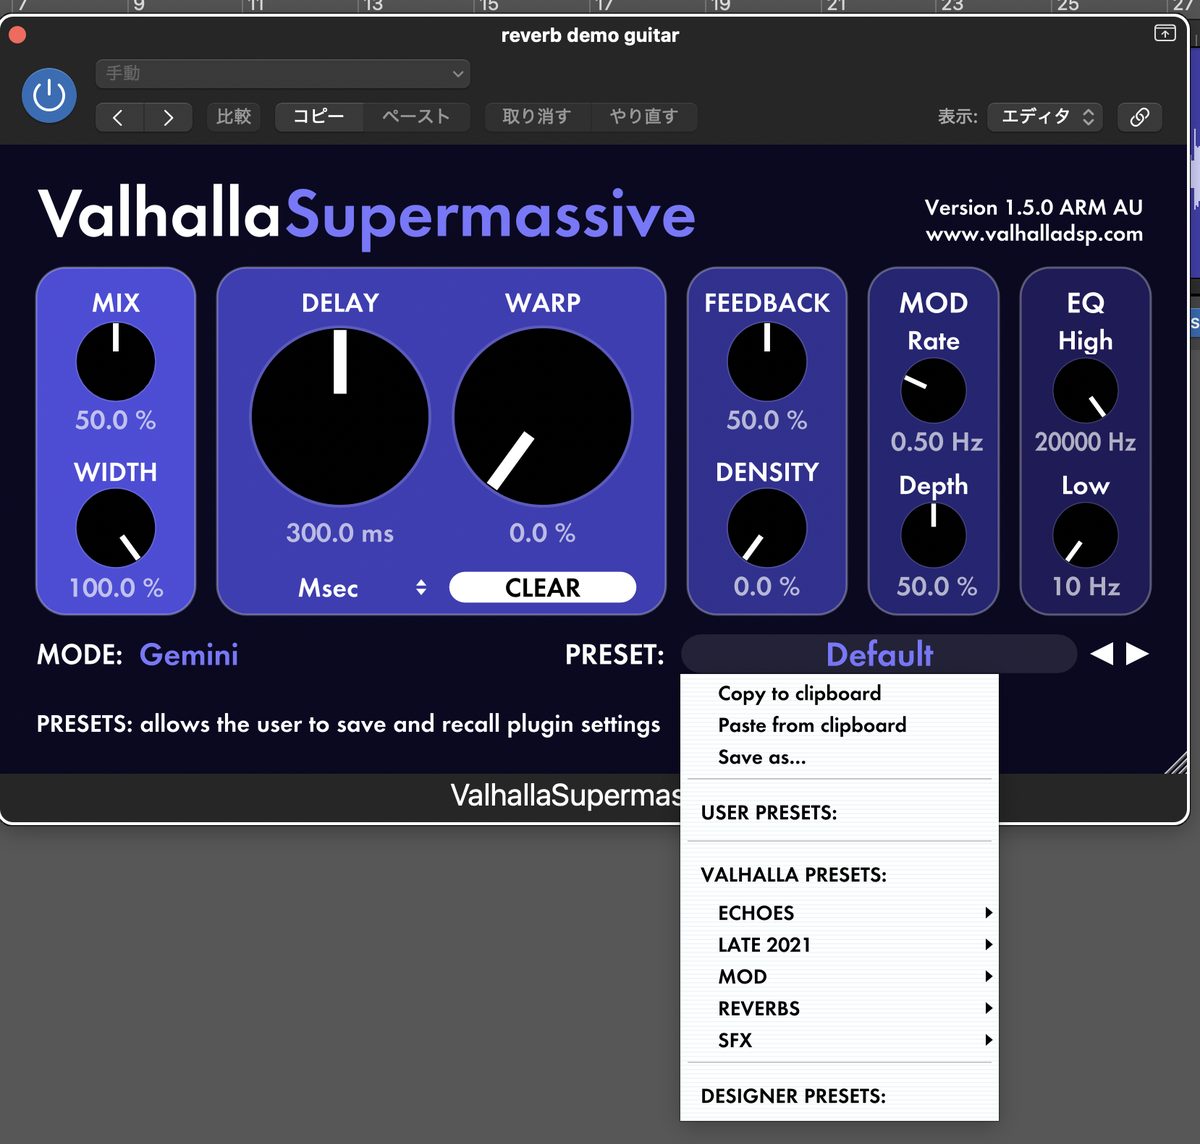Viewport: 1200px width, 1144px height.
Task: Click the WIDTH knob
Action: (x=116, y=529)
